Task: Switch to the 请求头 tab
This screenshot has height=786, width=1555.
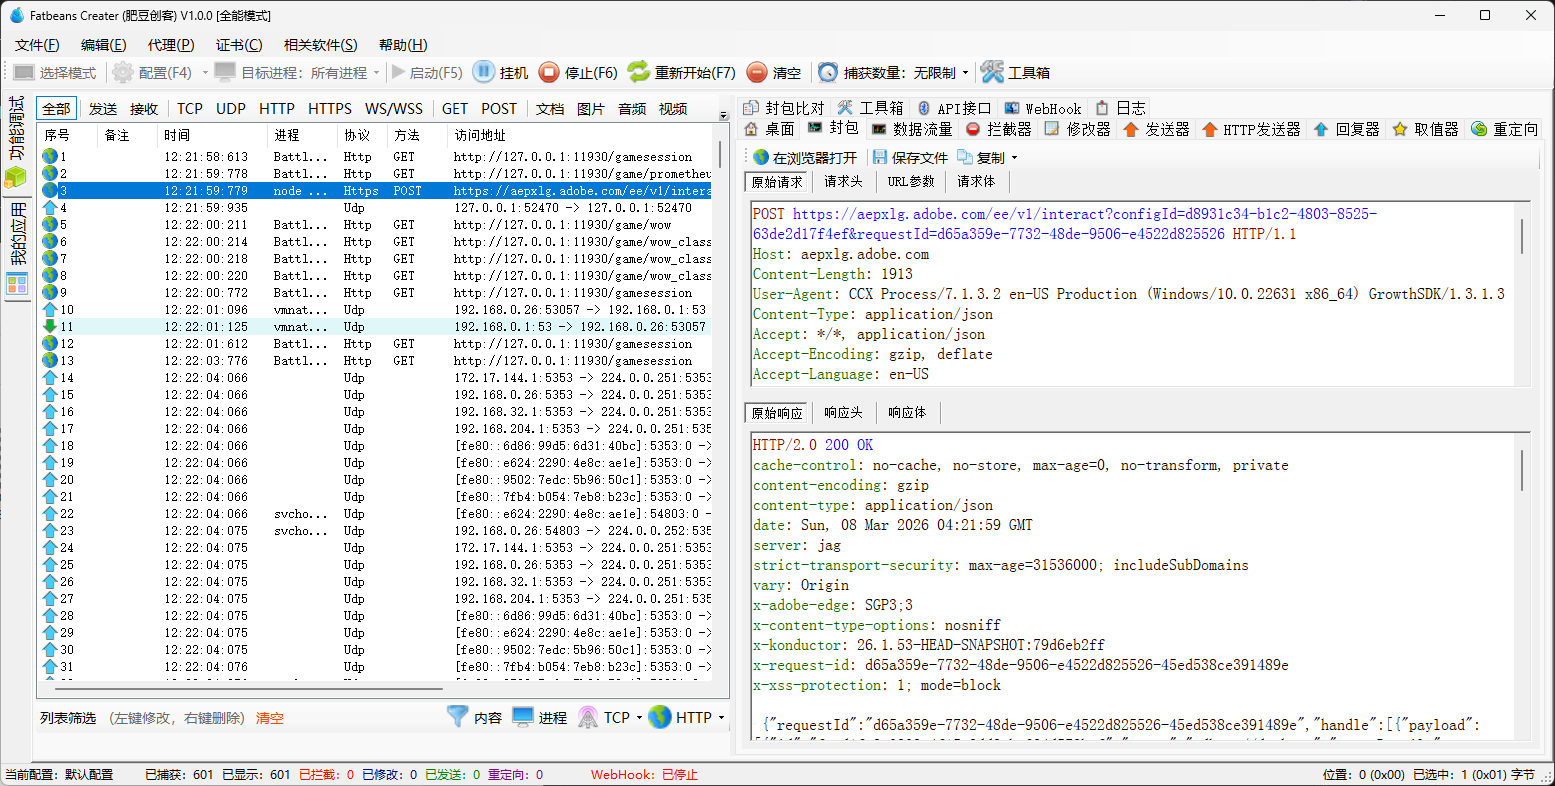Action: (x=842, y=181)
